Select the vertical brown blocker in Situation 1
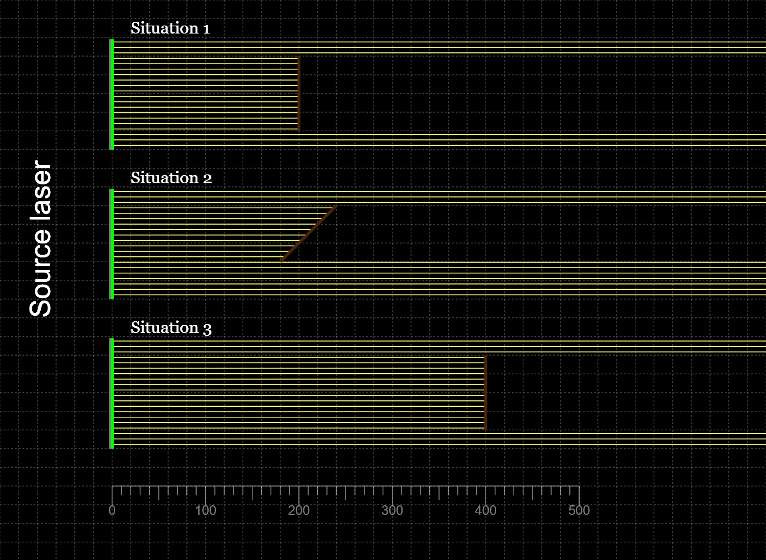Image resolution: width=766 pixels, height=560 pixels. click(x=299, y=94)
